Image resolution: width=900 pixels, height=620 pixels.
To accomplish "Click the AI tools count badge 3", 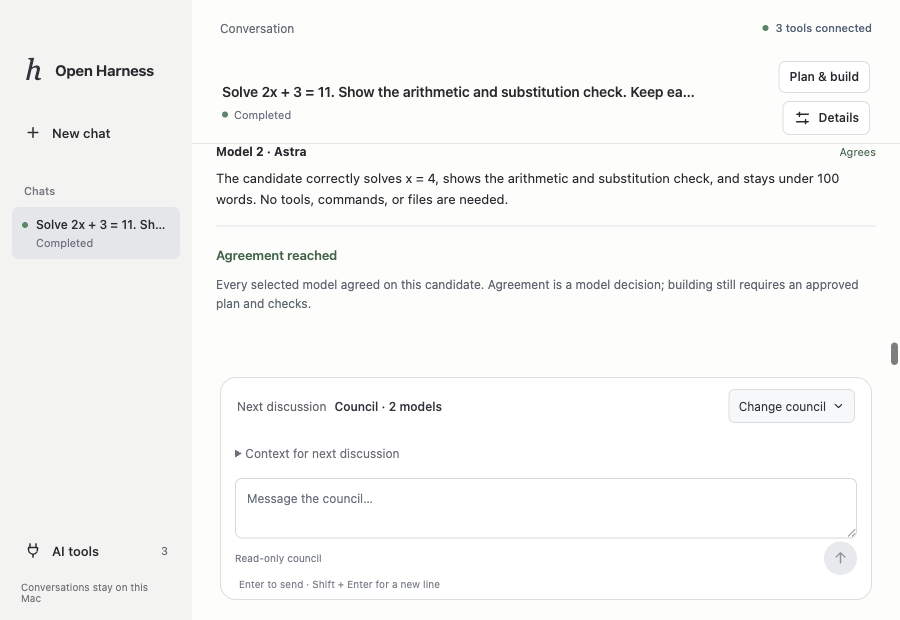I will coord(164,551).
